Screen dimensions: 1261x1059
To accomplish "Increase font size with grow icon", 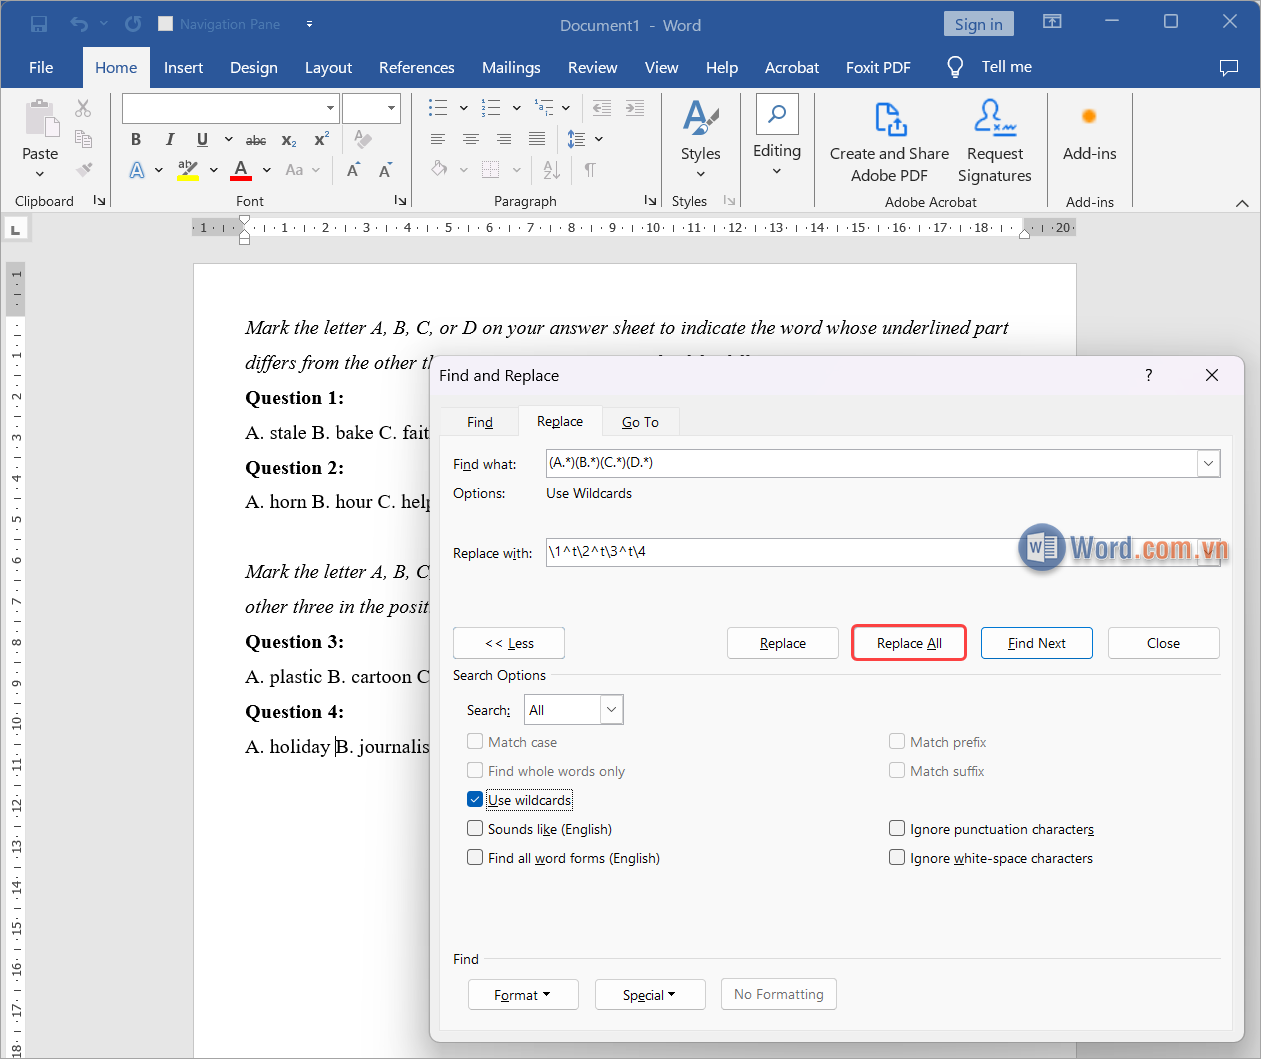I will [353, 170].
